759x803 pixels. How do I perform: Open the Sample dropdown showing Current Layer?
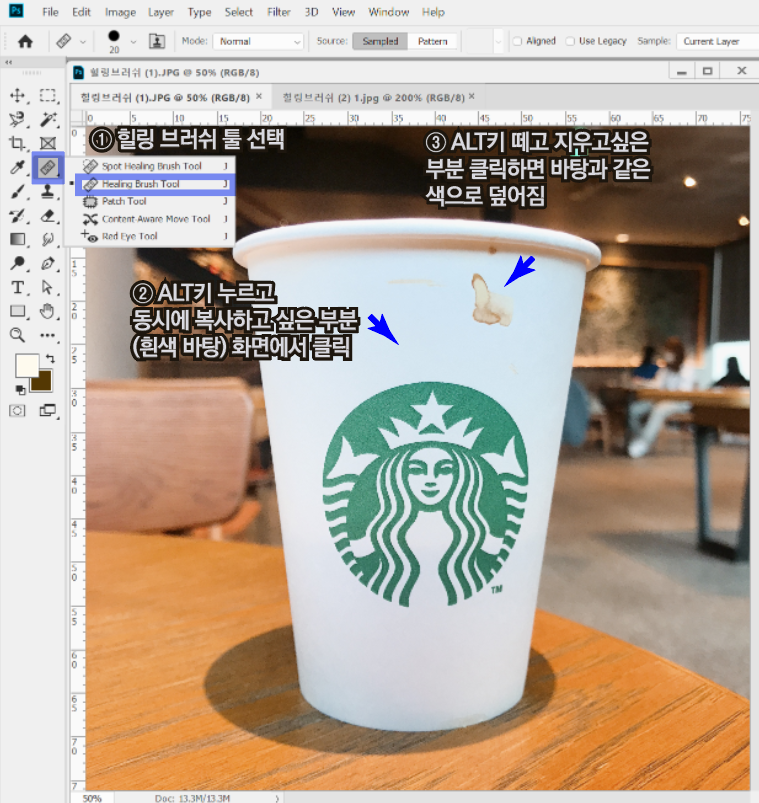coord(717,41)
